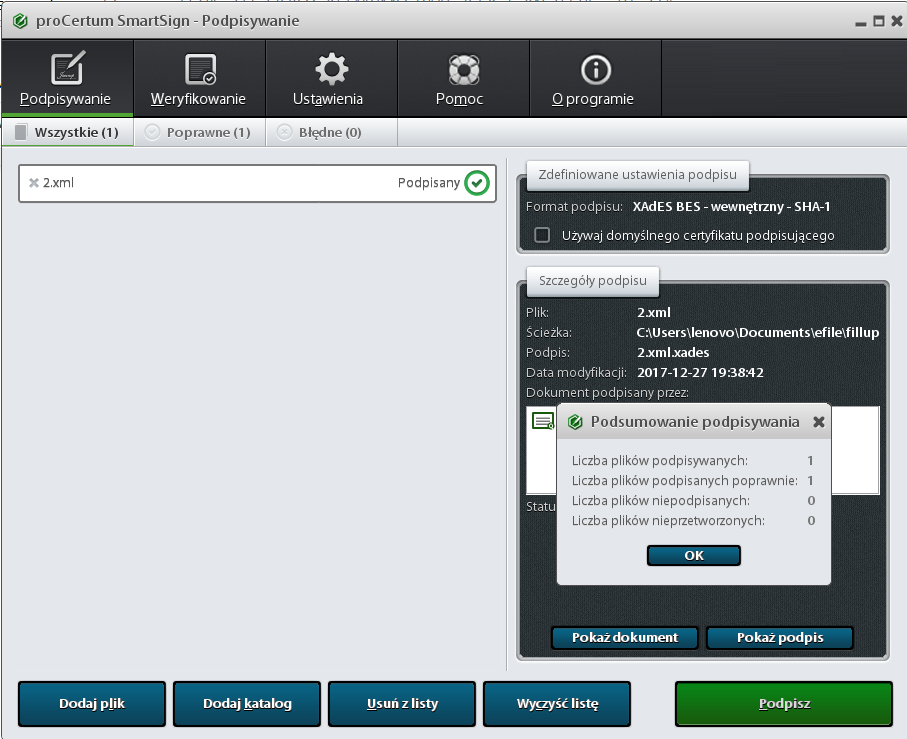Open Ustawienia settings gear

[331, 79]
